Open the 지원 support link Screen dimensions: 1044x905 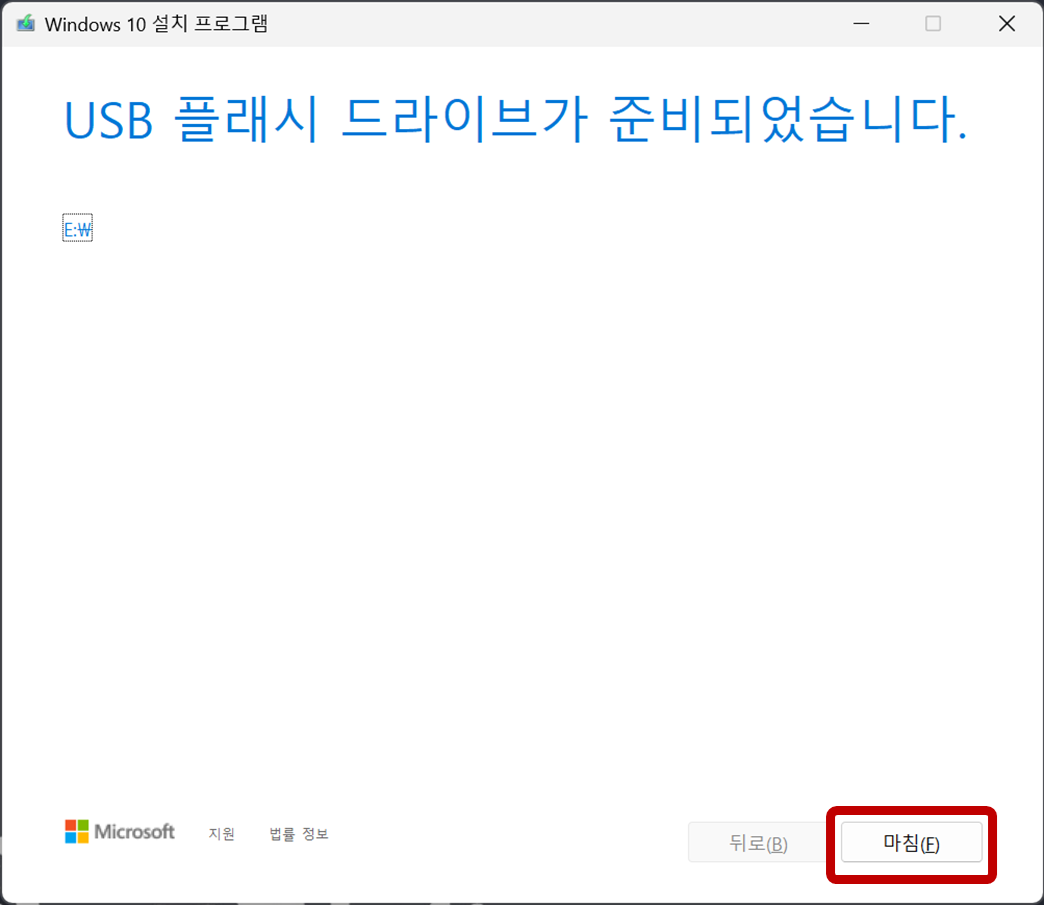(222, 834)
